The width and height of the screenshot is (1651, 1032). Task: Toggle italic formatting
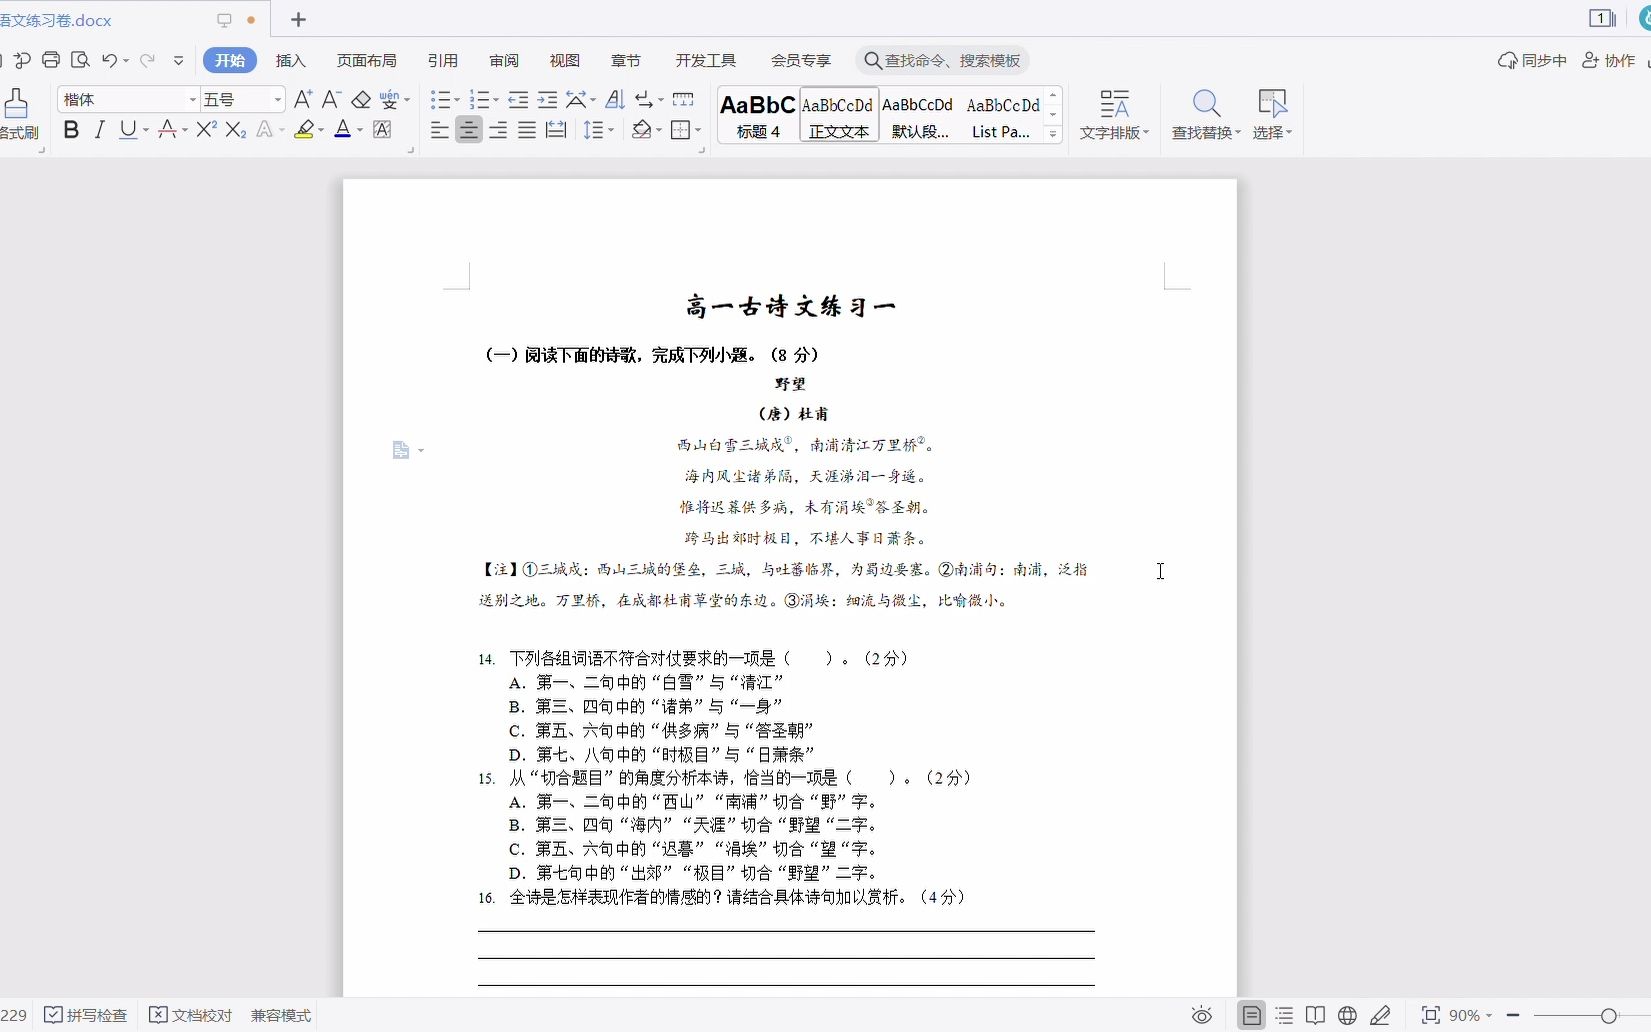99,130
